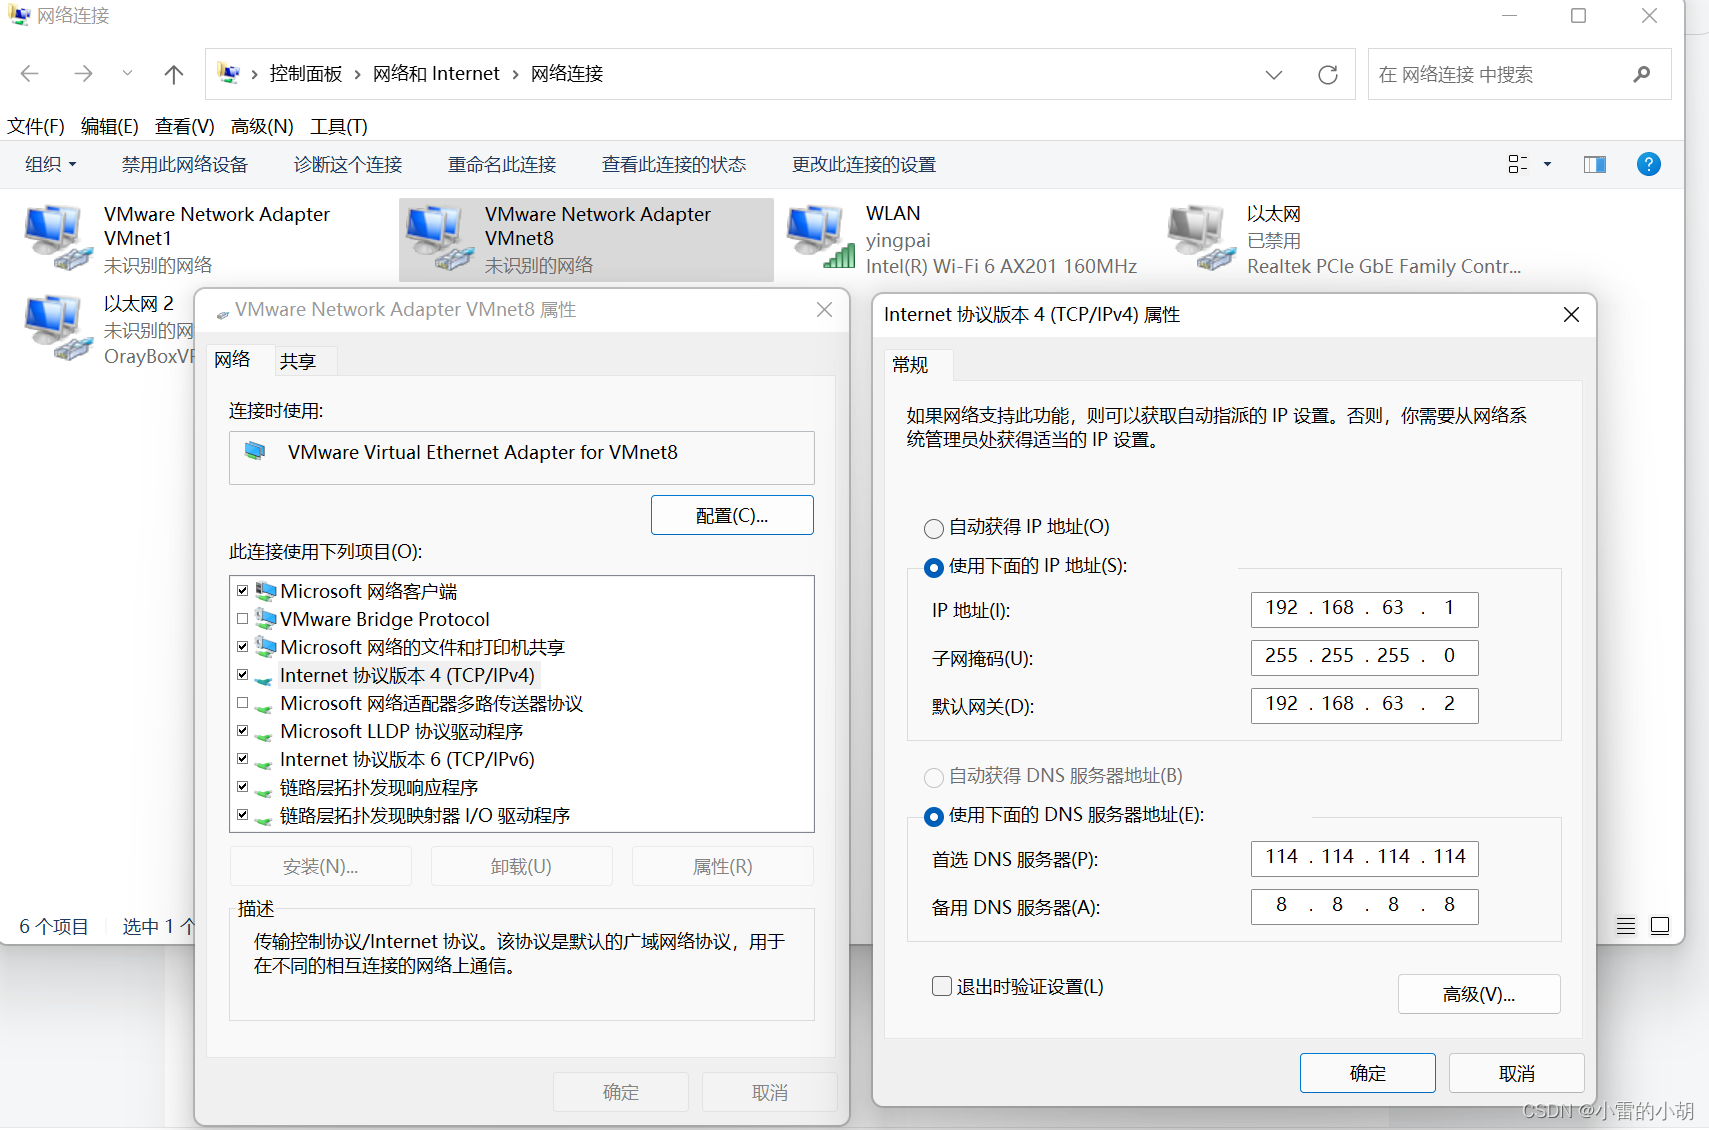Check the VMware Bridge Protocol checkbox
This screenshot has height=1130, width=1709.
click(x=242, y=619)
